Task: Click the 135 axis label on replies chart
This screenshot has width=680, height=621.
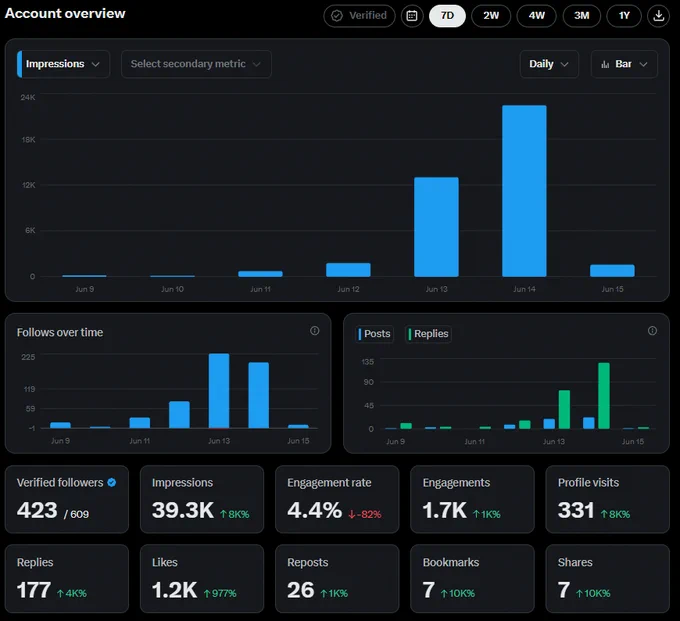Action: [x=368, y=362]
